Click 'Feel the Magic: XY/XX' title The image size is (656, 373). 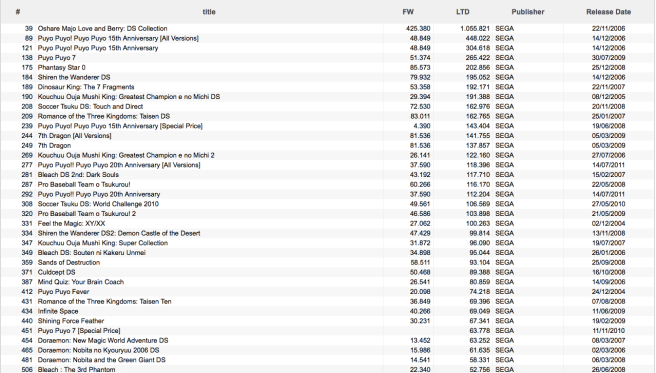pyautogui.click(x=71, y=224)
